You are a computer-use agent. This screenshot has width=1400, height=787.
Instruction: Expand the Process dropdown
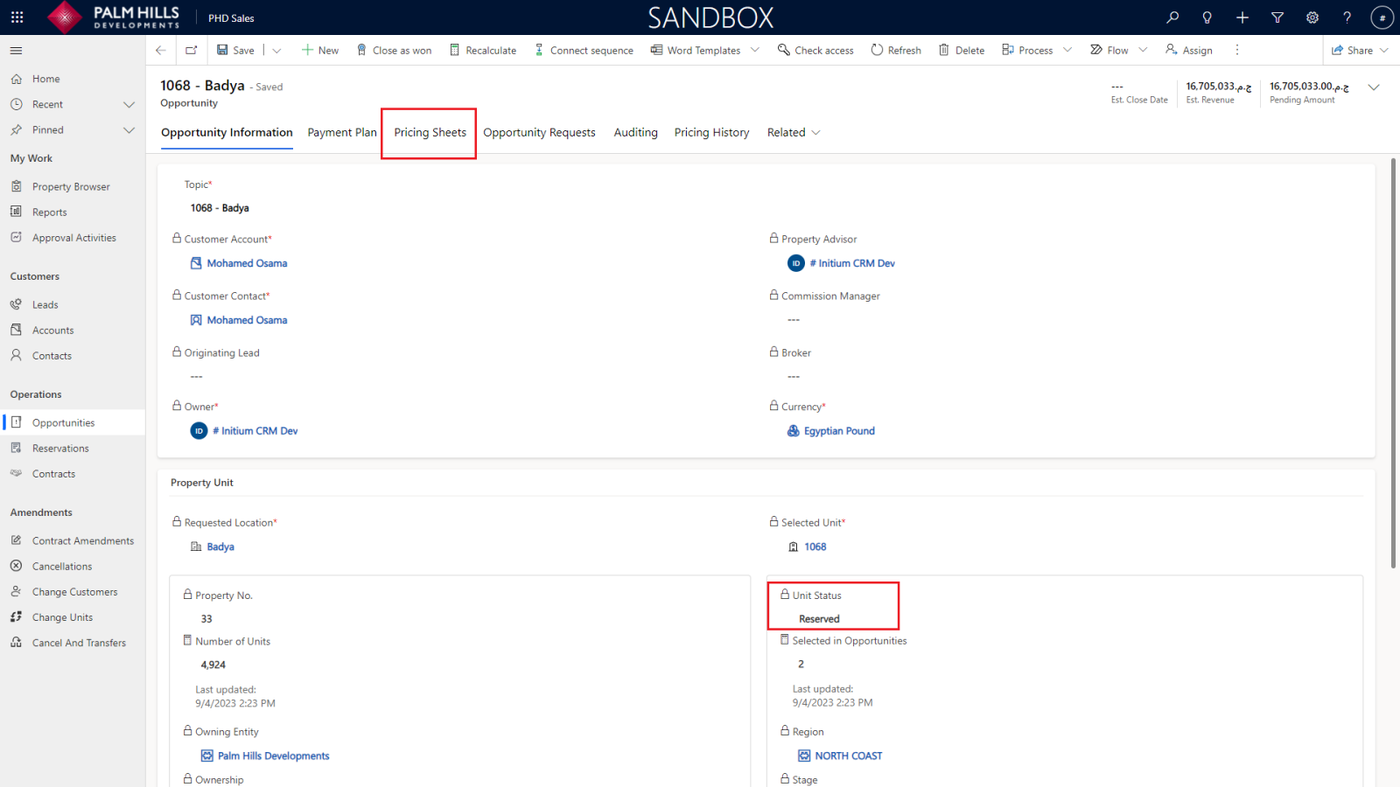[x=1067, y=50]
